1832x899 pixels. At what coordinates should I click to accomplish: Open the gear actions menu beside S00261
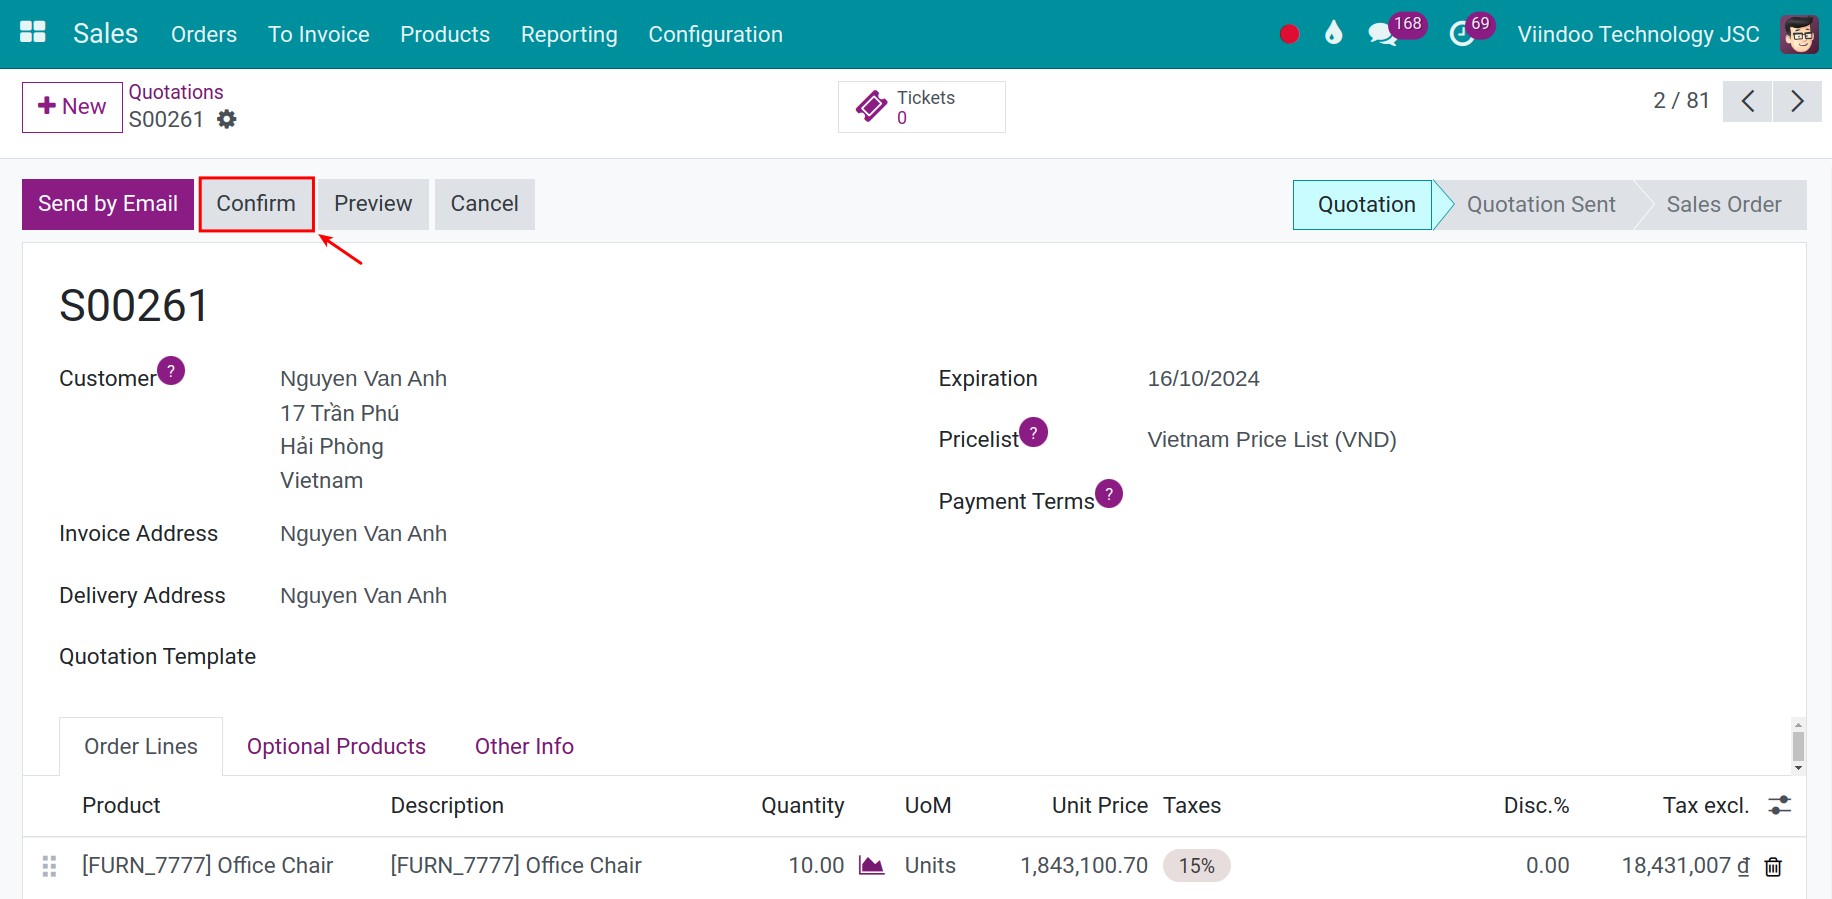[227, 120]
